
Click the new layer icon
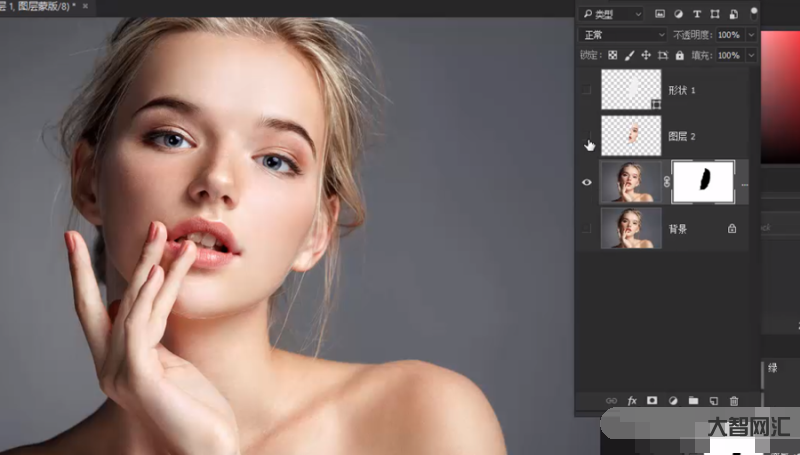(x=713, y=401)
